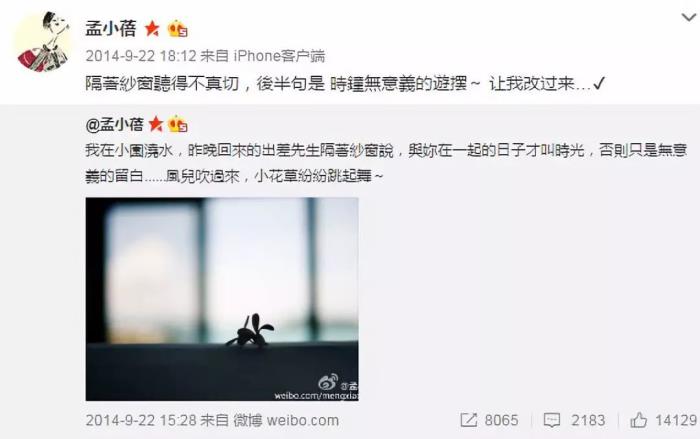Viewport: 700px width, 439px height.
Task: Open the post options chevron at top right
Action: tap(689, 17)
